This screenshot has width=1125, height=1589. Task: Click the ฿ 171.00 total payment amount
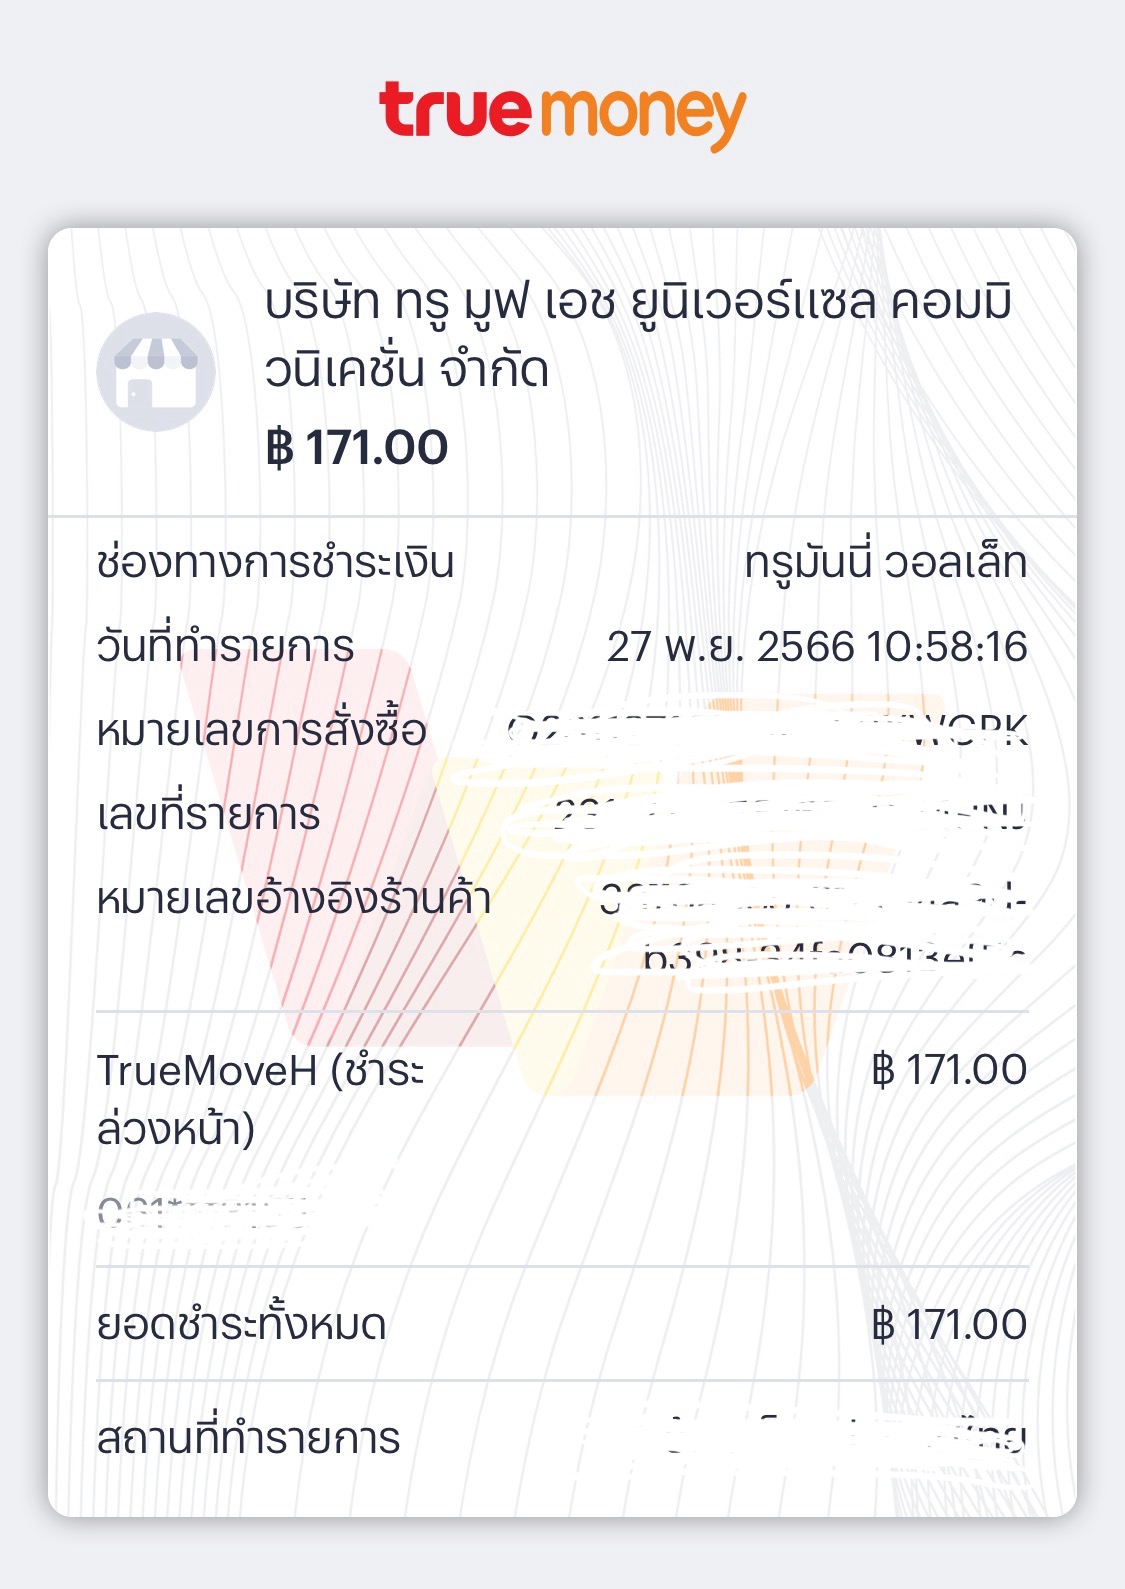(948, 1325)
